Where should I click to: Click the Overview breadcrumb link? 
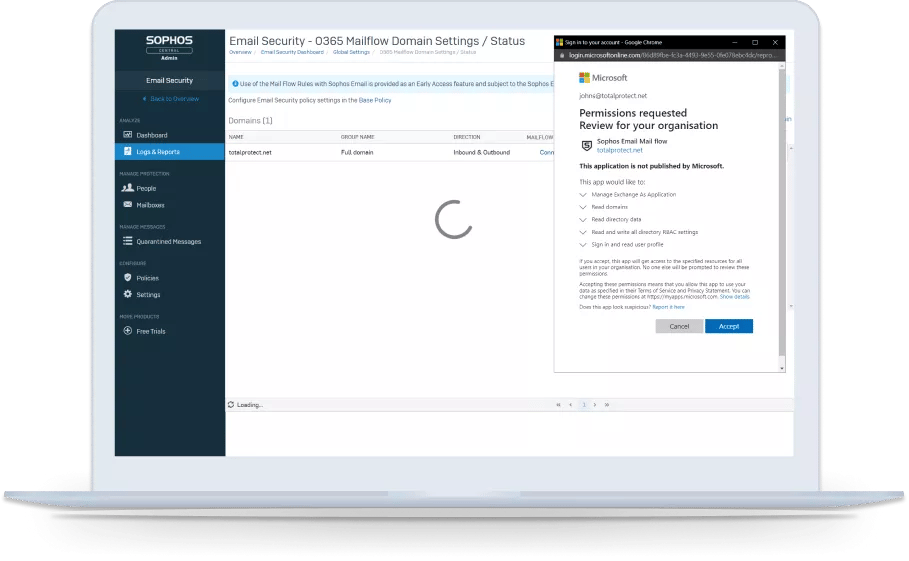240,52
